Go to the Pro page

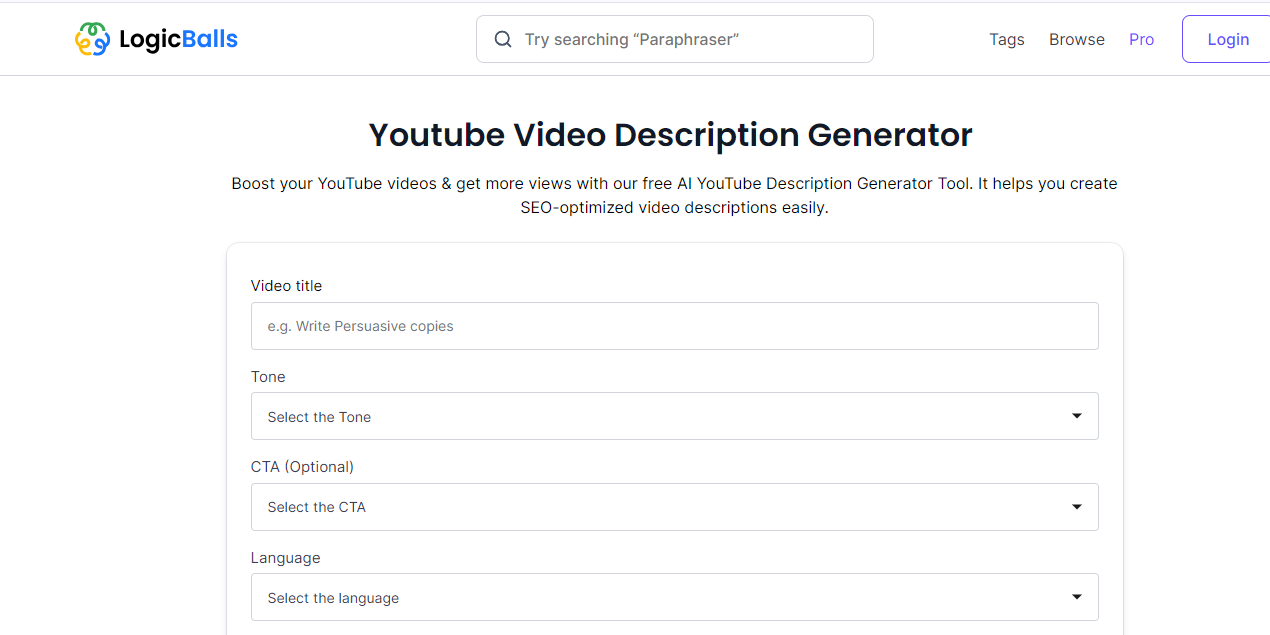click(1141, 39)
